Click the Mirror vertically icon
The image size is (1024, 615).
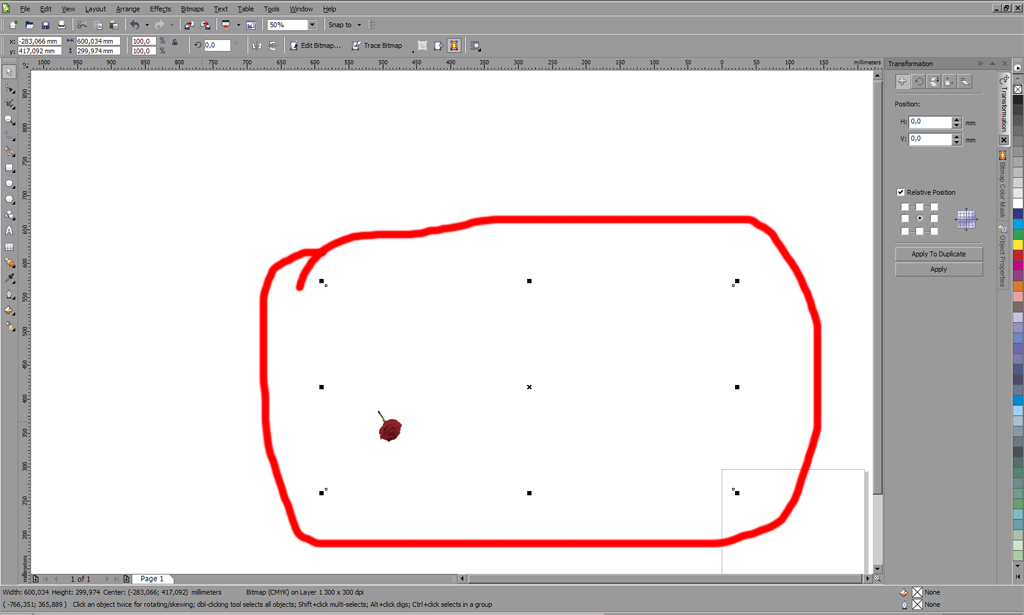point(272,46)
